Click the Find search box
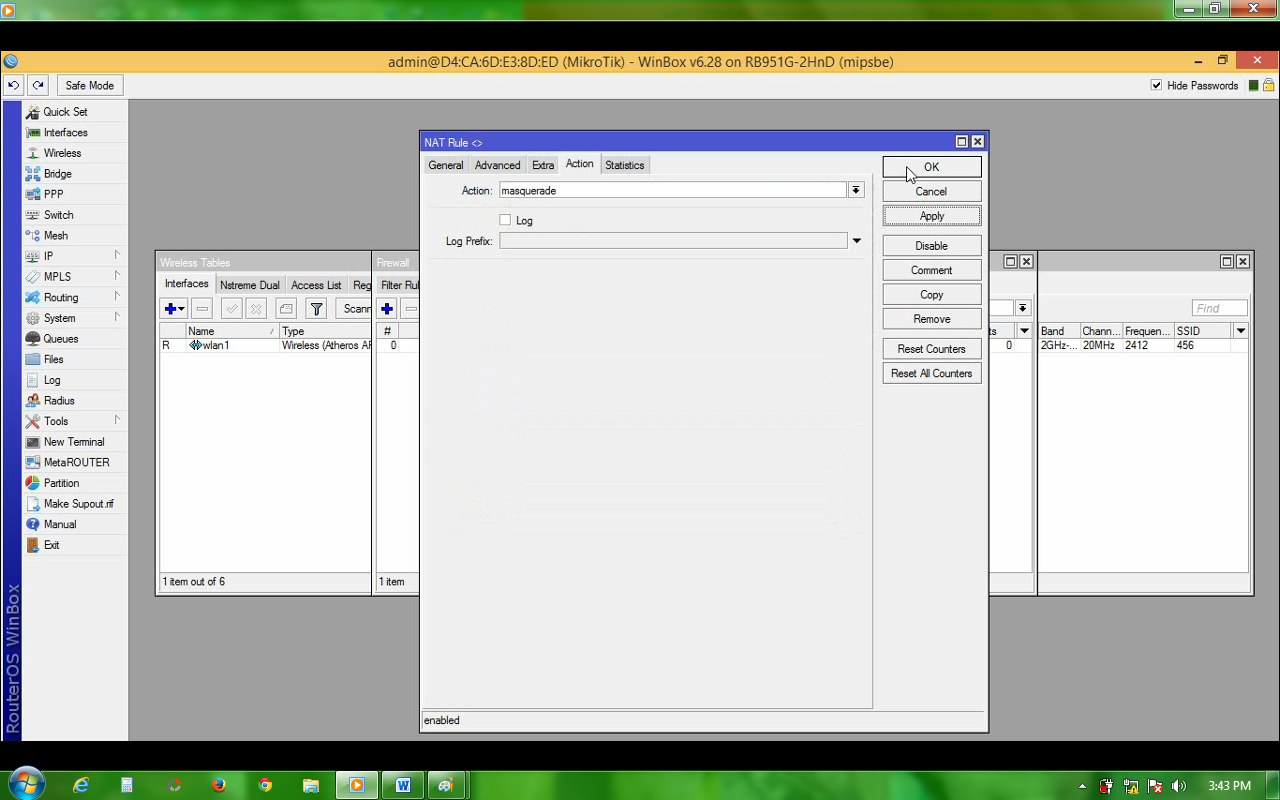The height and width of the screenshot is (800, 1280). coord(1220,309)
